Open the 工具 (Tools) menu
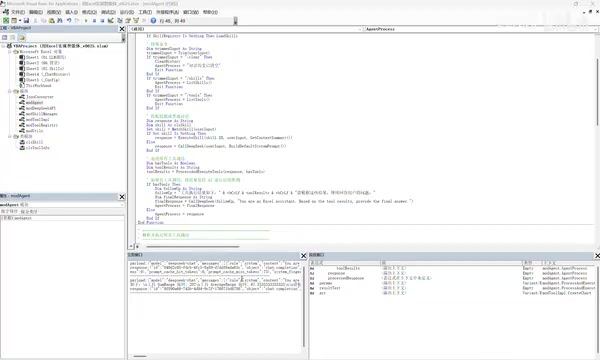The image size is (600, 360). point(145,12)
